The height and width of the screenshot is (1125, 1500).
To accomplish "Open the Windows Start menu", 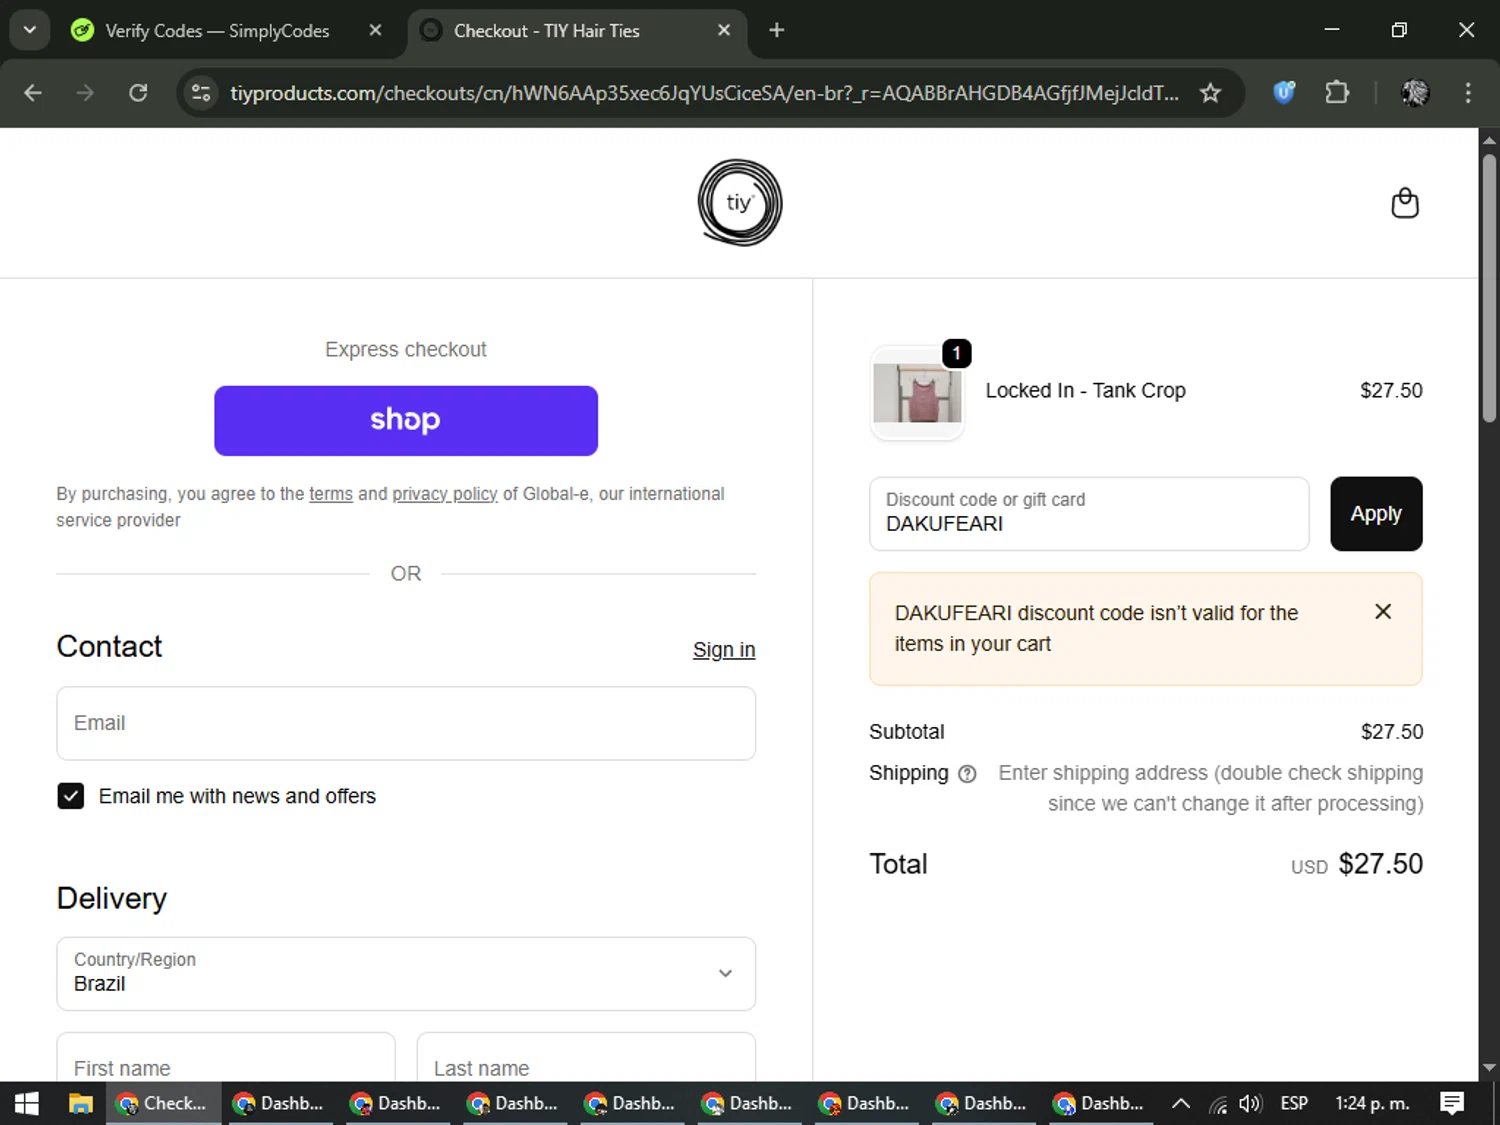I will coord(27,1104).
